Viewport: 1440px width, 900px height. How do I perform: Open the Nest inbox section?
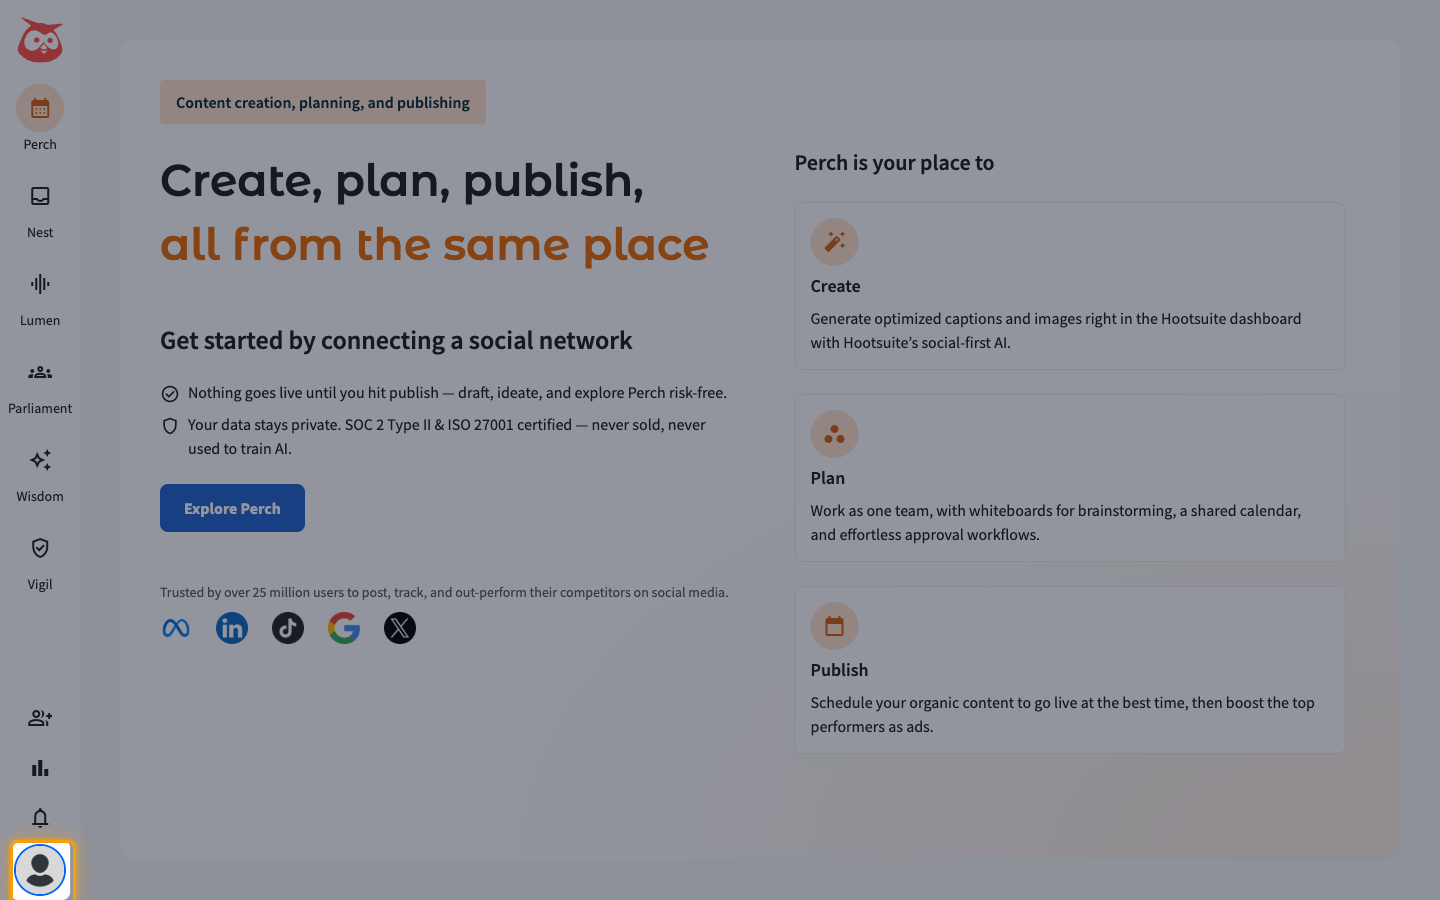coord(40,207)
